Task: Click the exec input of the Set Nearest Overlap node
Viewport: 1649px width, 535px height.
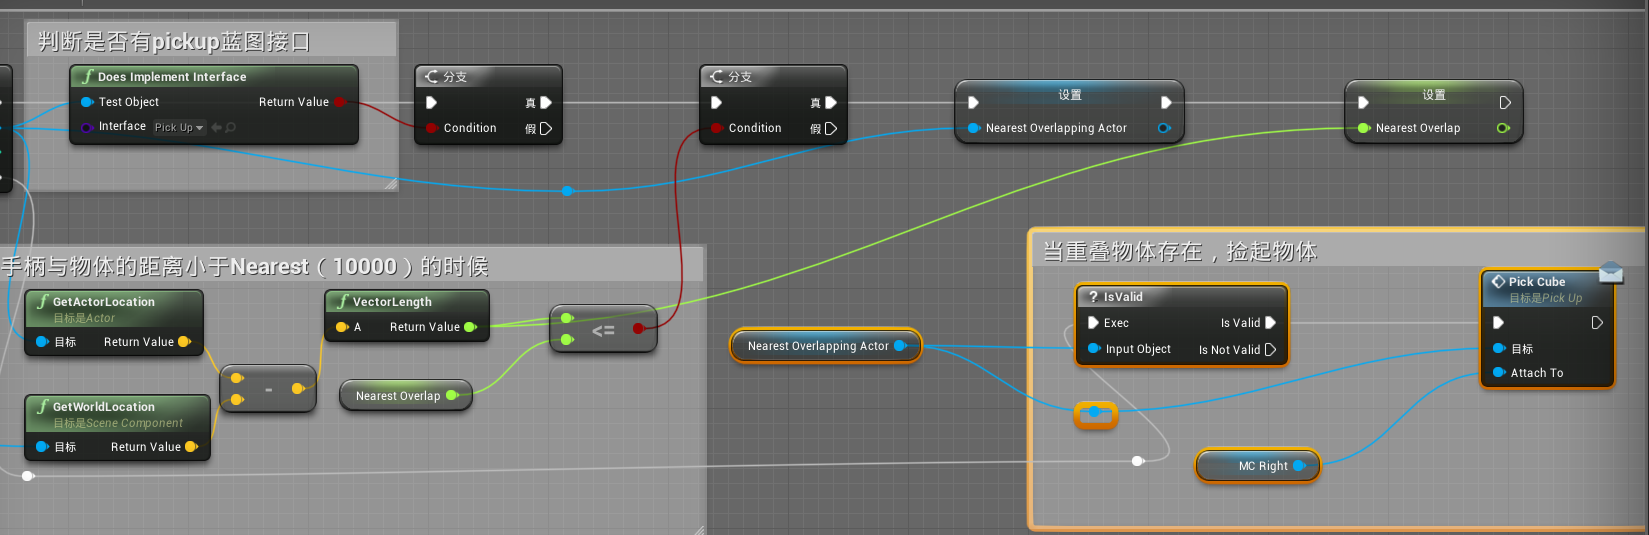Action: [1363, 102]
